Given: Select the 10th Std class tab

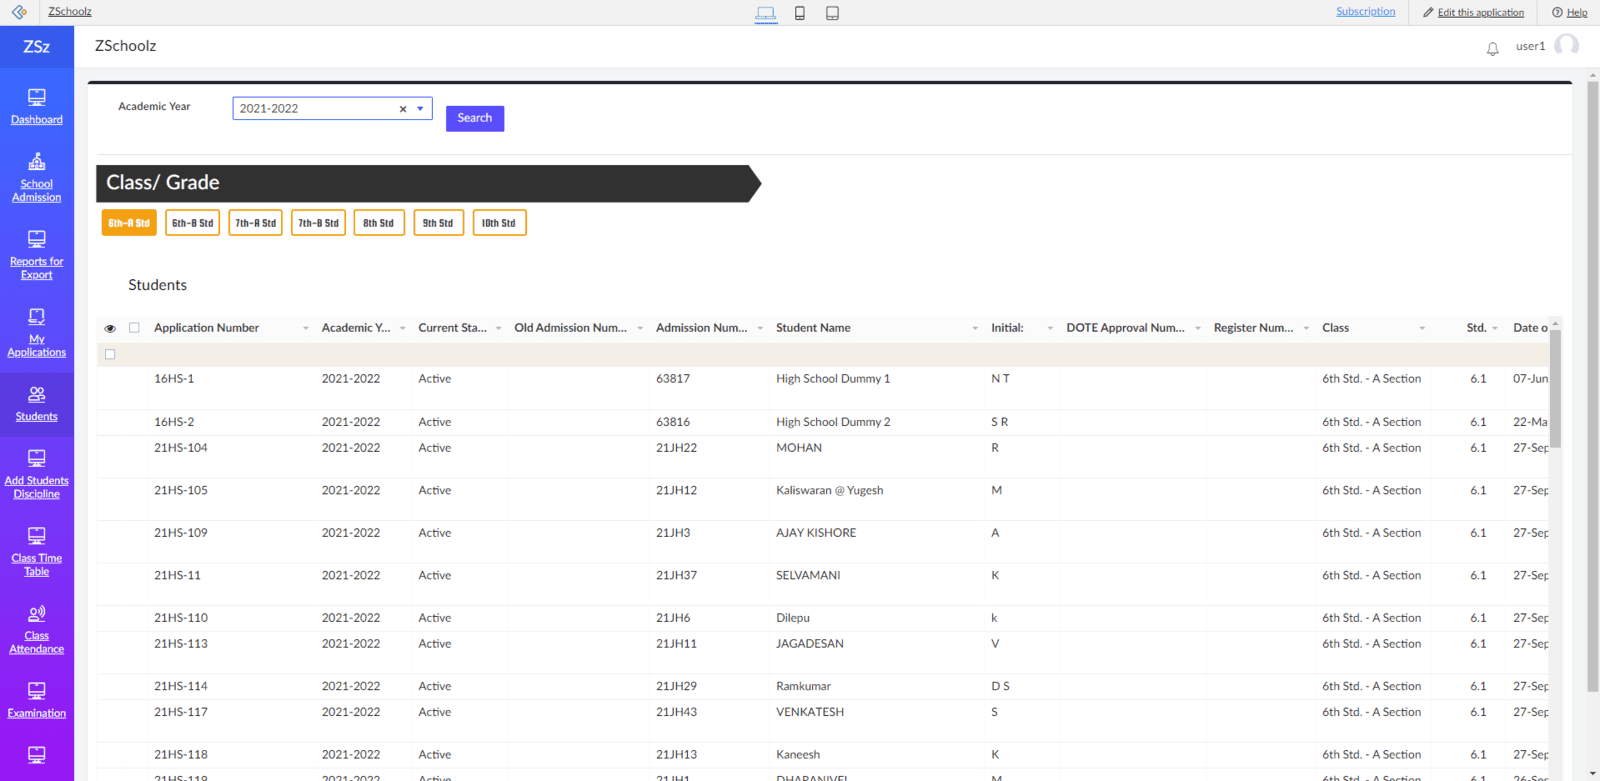Looking at the screenshot, I should tap(498, 223).
